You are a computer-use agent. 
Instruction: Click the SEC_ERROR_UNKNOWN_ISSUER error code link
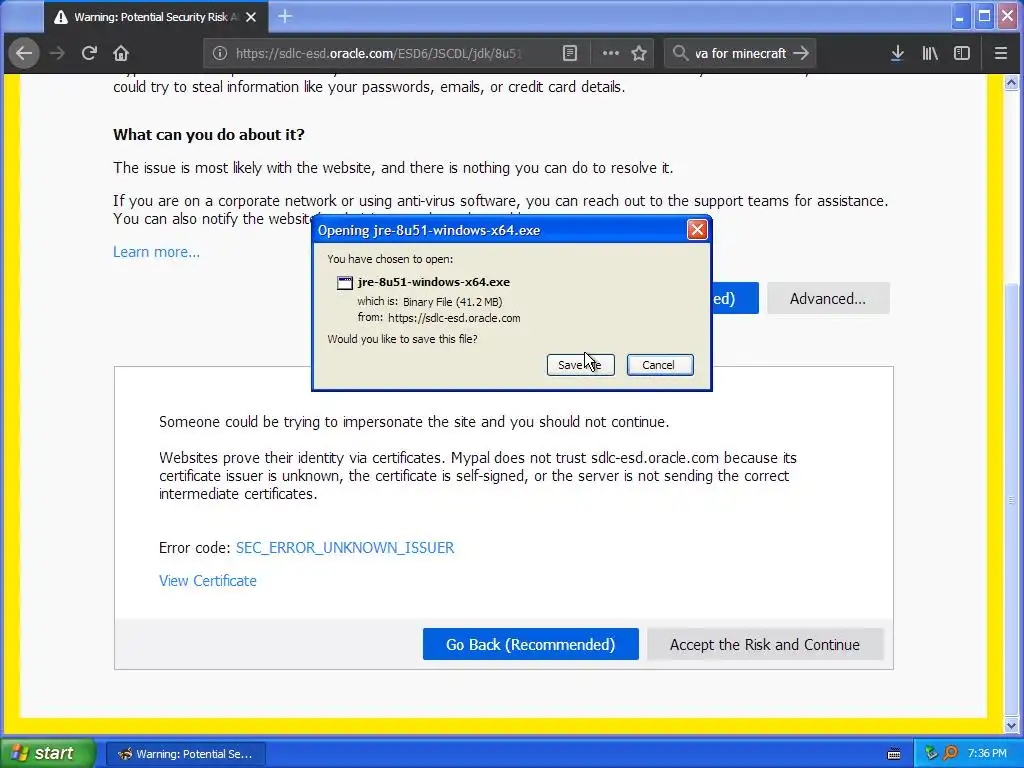[345, 547]
